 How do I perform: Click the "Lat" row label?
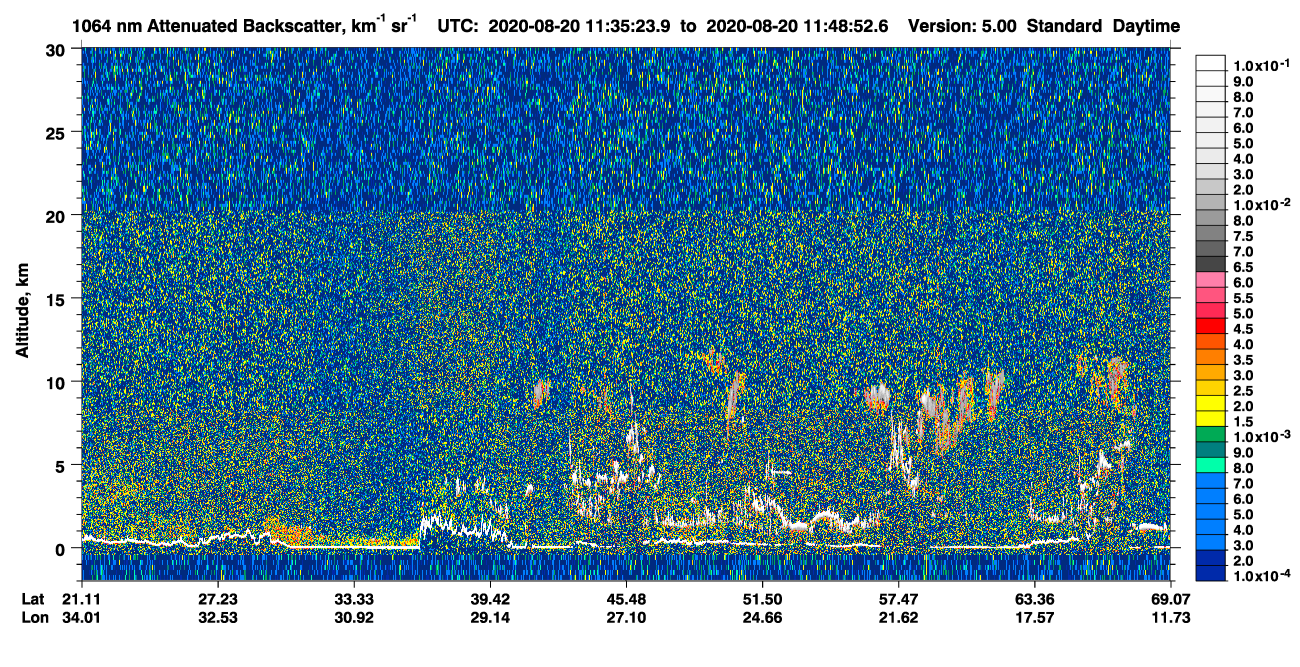point(32,598)
